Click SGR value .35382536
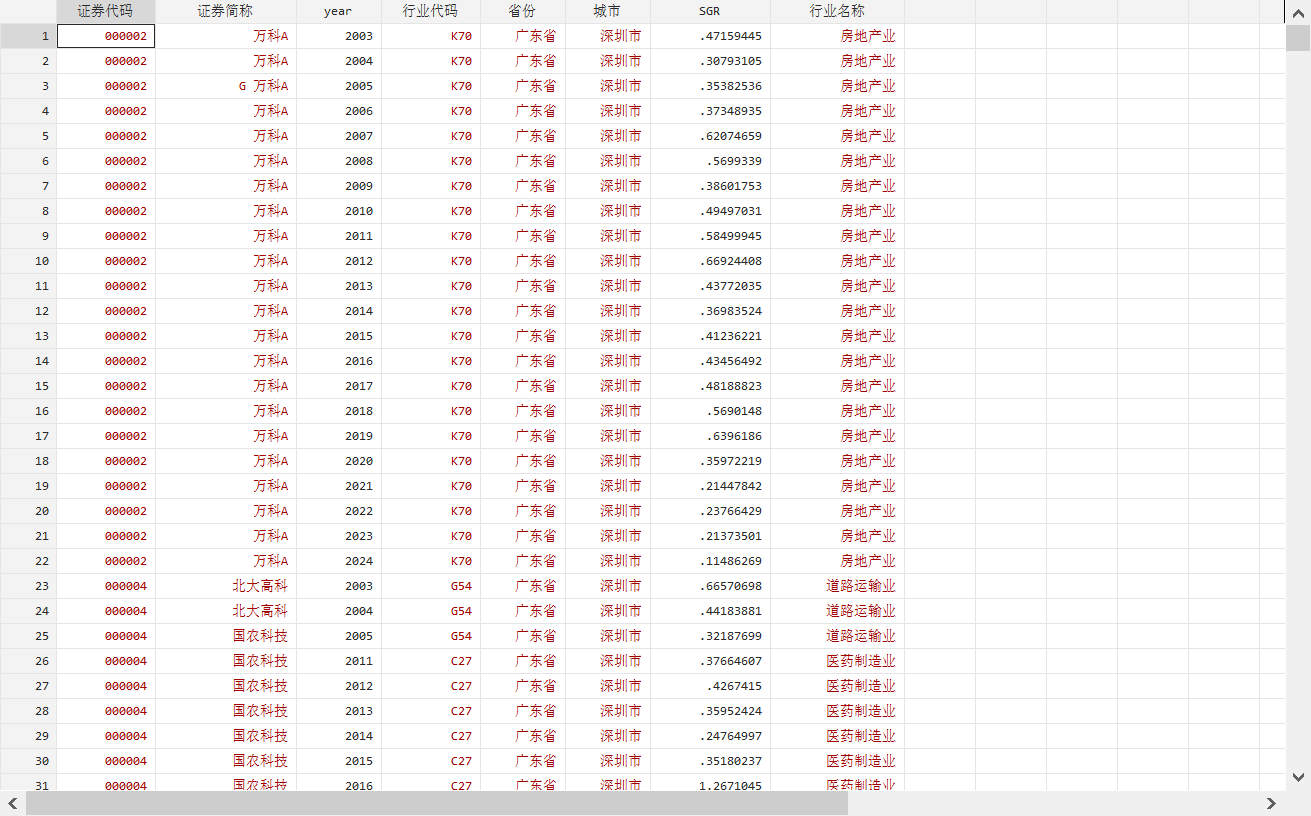This screenshot has width=1311, height=816. click(710, 86)
